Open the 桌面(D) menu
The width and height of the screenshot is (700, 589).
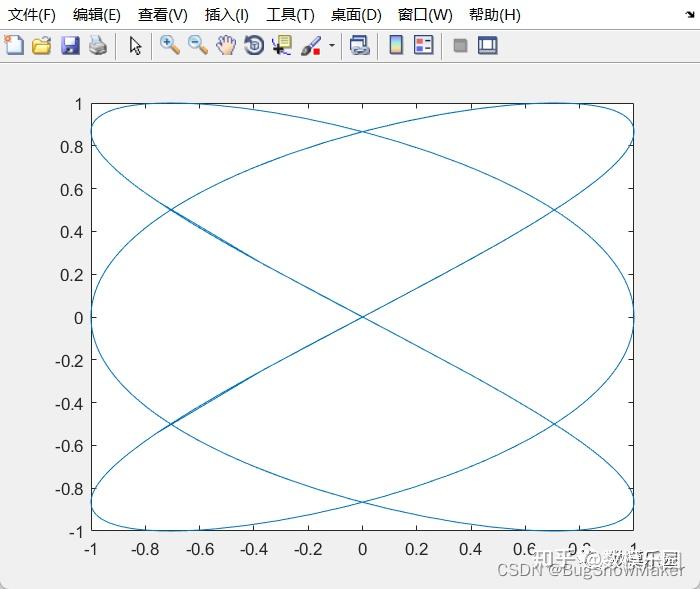pyautogui.click(x=356, y=15)
